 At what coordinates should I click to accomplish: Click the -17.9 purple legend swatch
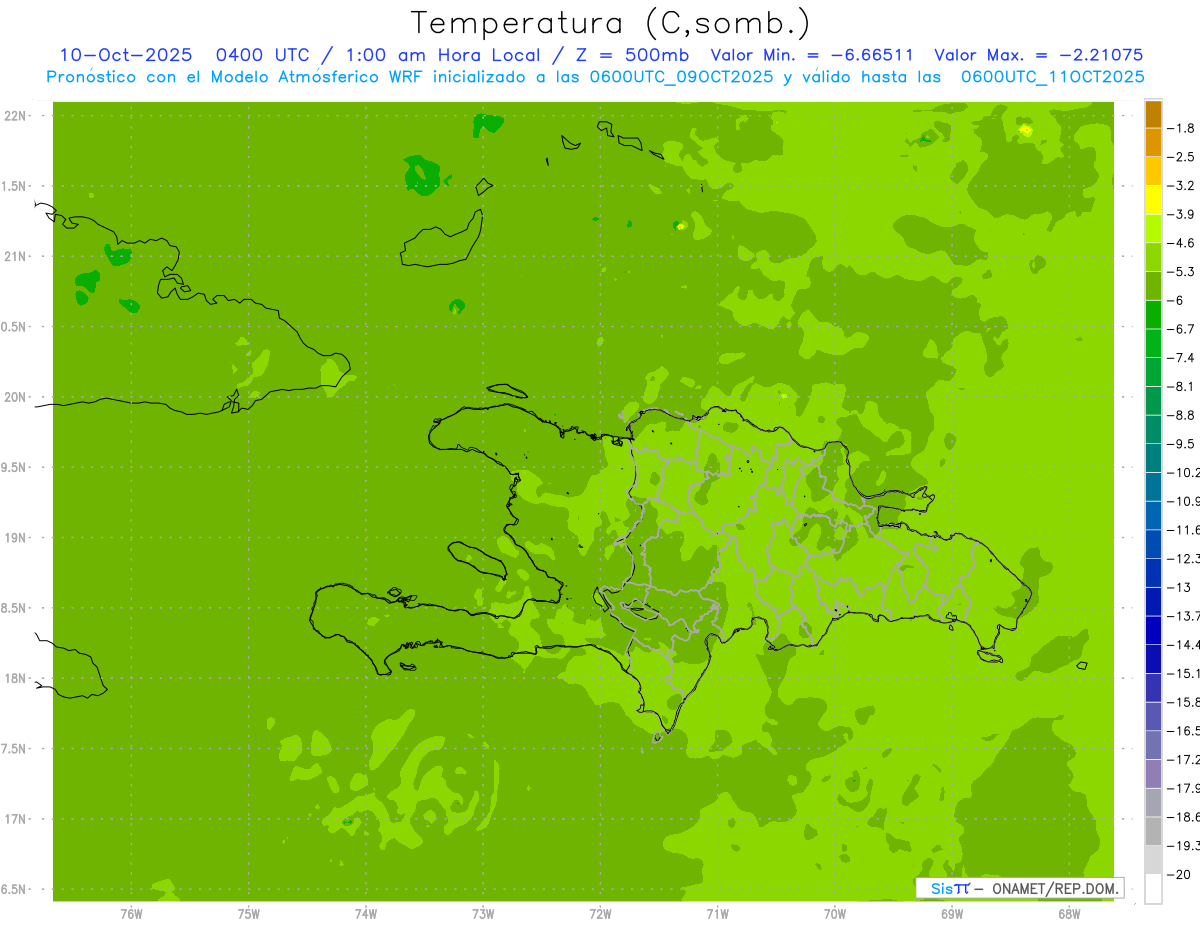coord(1153,774)
